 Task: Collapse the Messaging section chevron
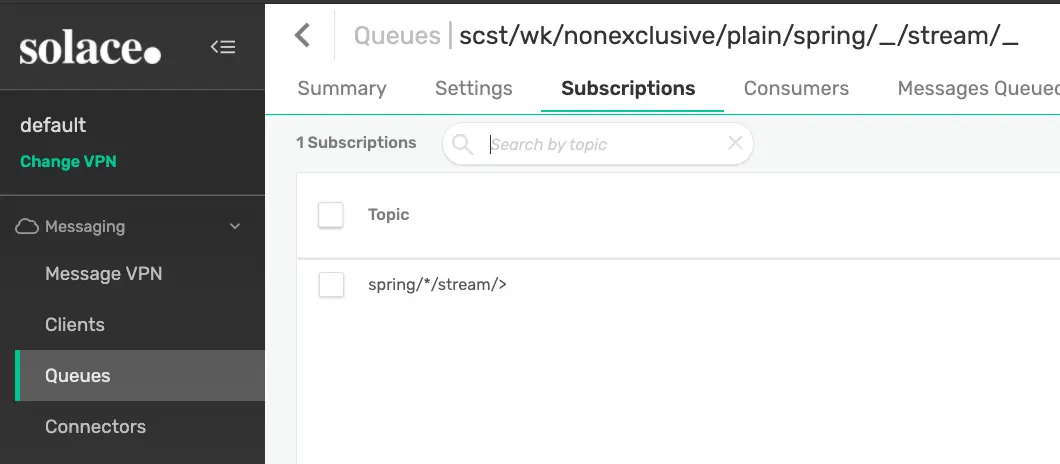[x=235, y=227]
